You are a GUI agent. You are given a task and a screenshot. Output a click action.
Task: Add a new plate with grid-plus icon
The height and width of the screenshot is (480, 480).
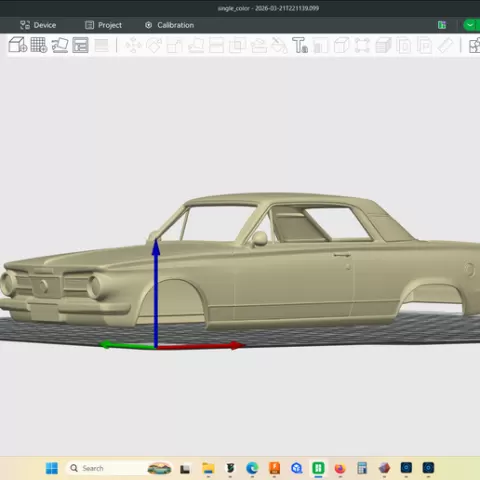39,45
